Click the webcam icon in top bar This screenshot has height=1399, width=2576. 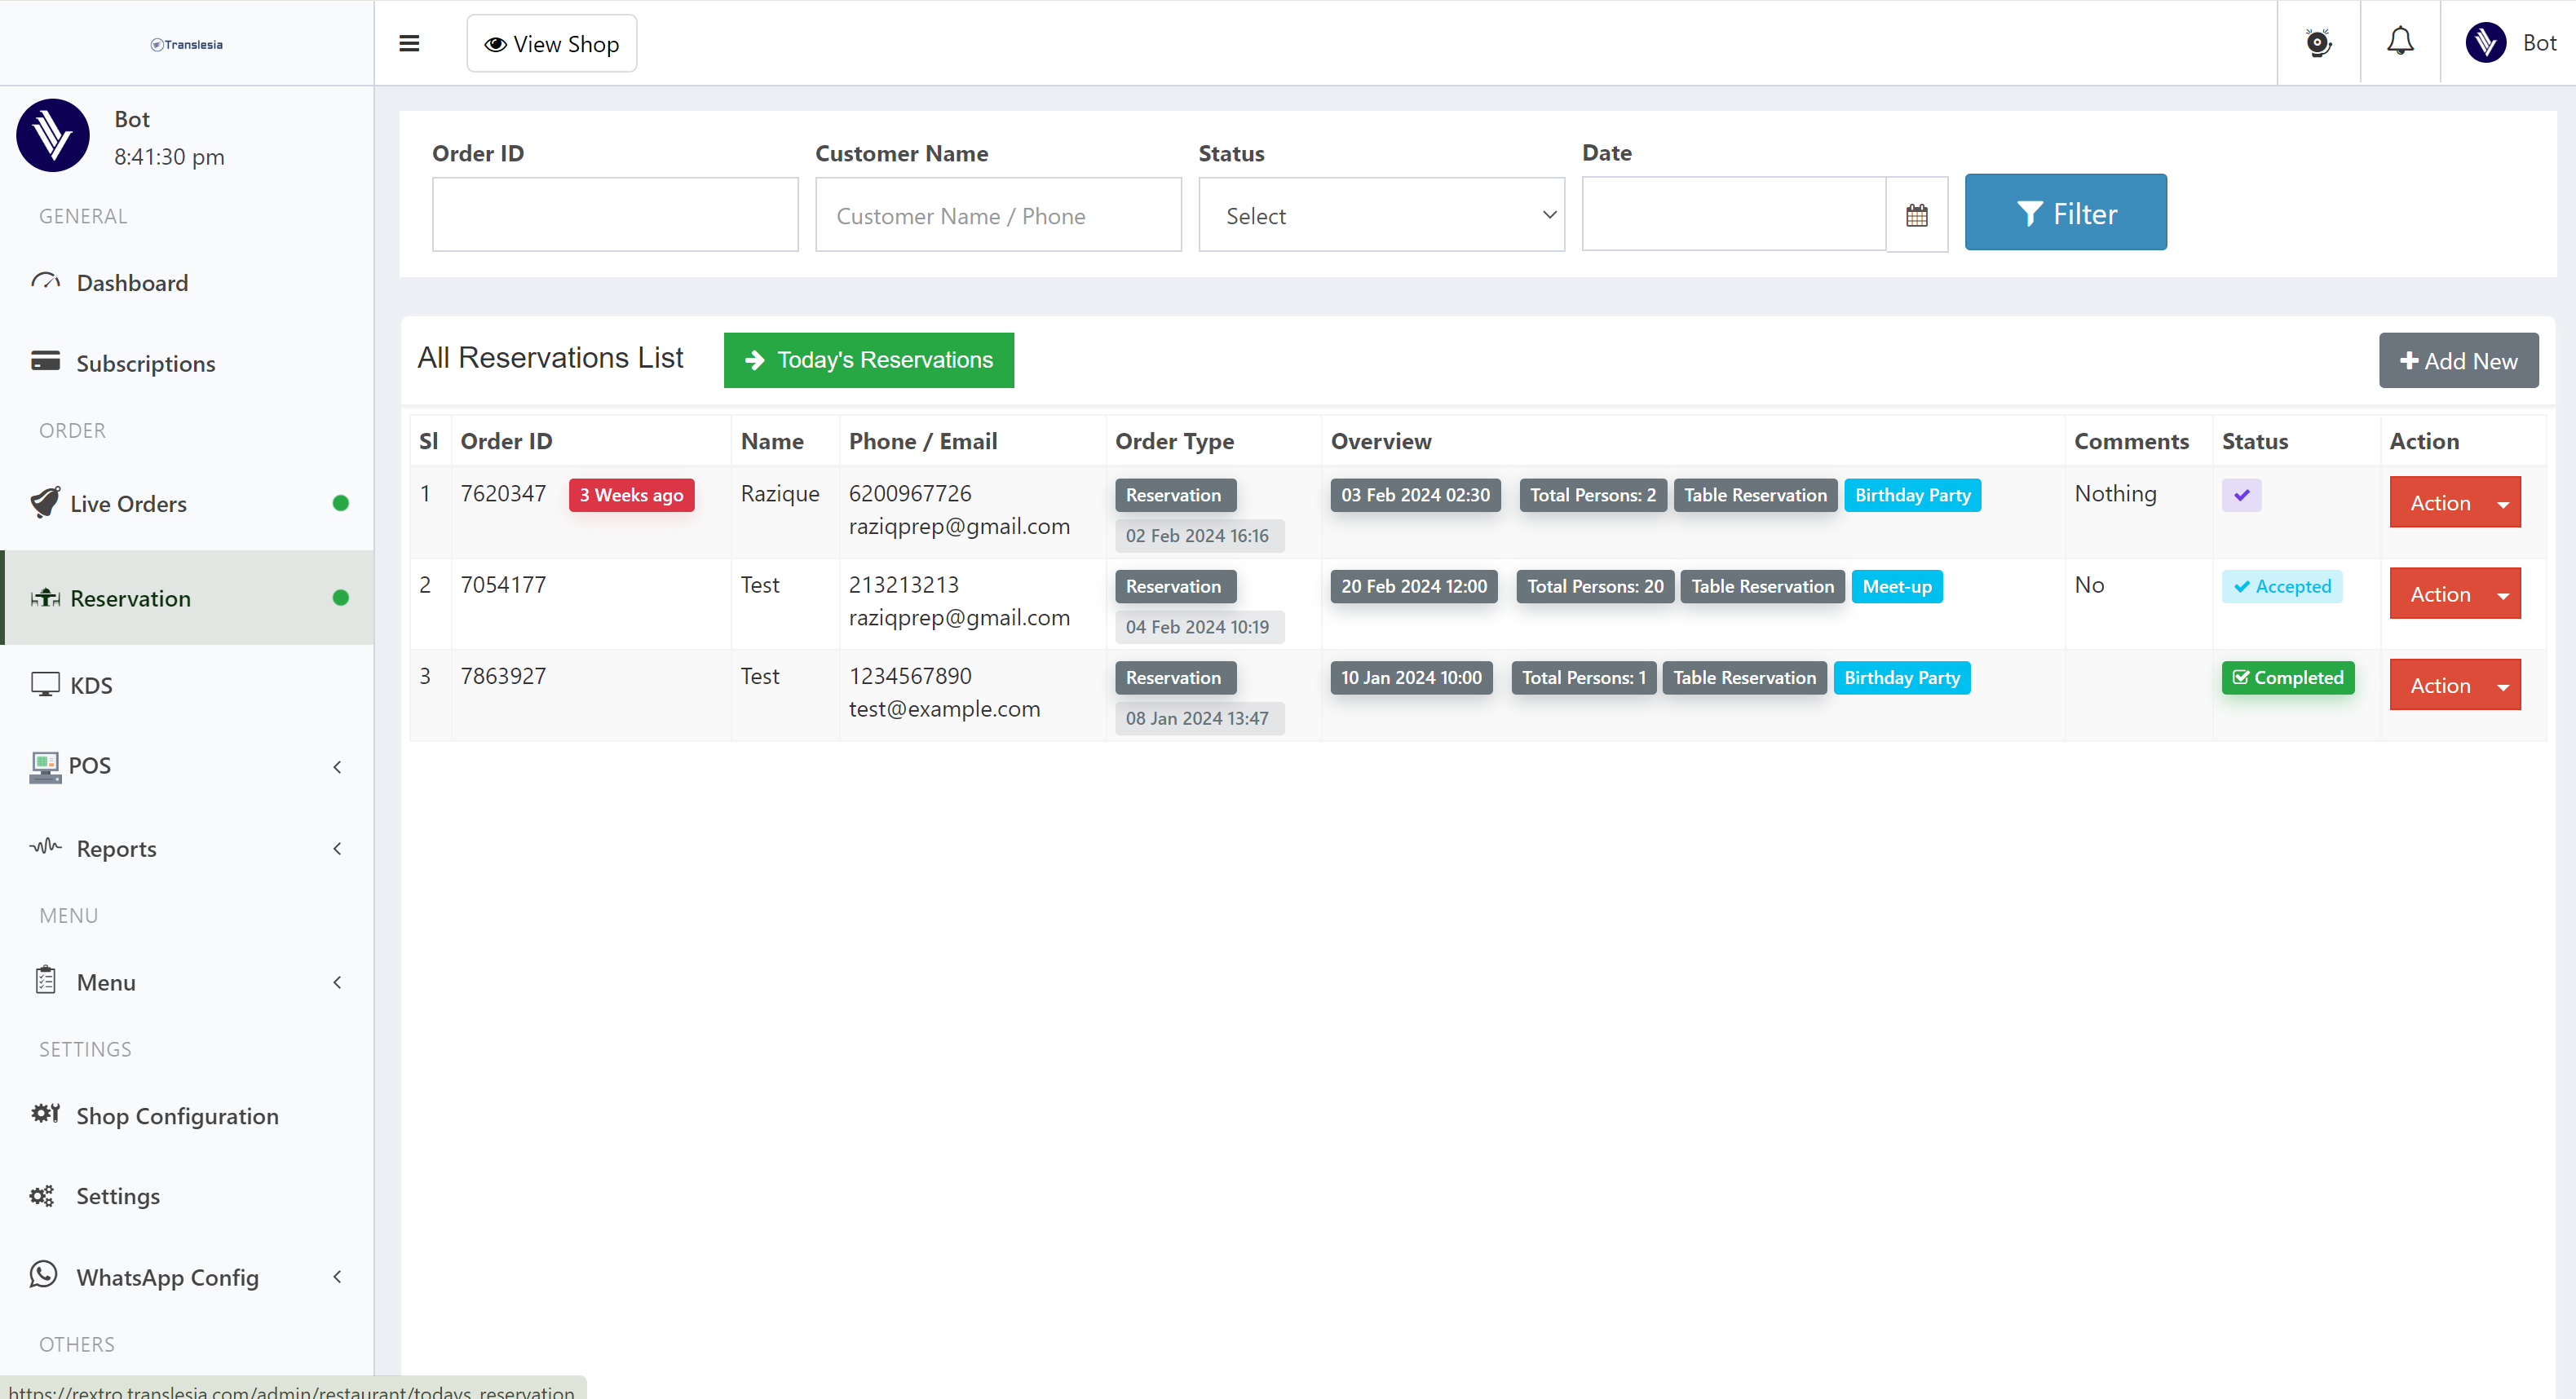[2318, 43]
